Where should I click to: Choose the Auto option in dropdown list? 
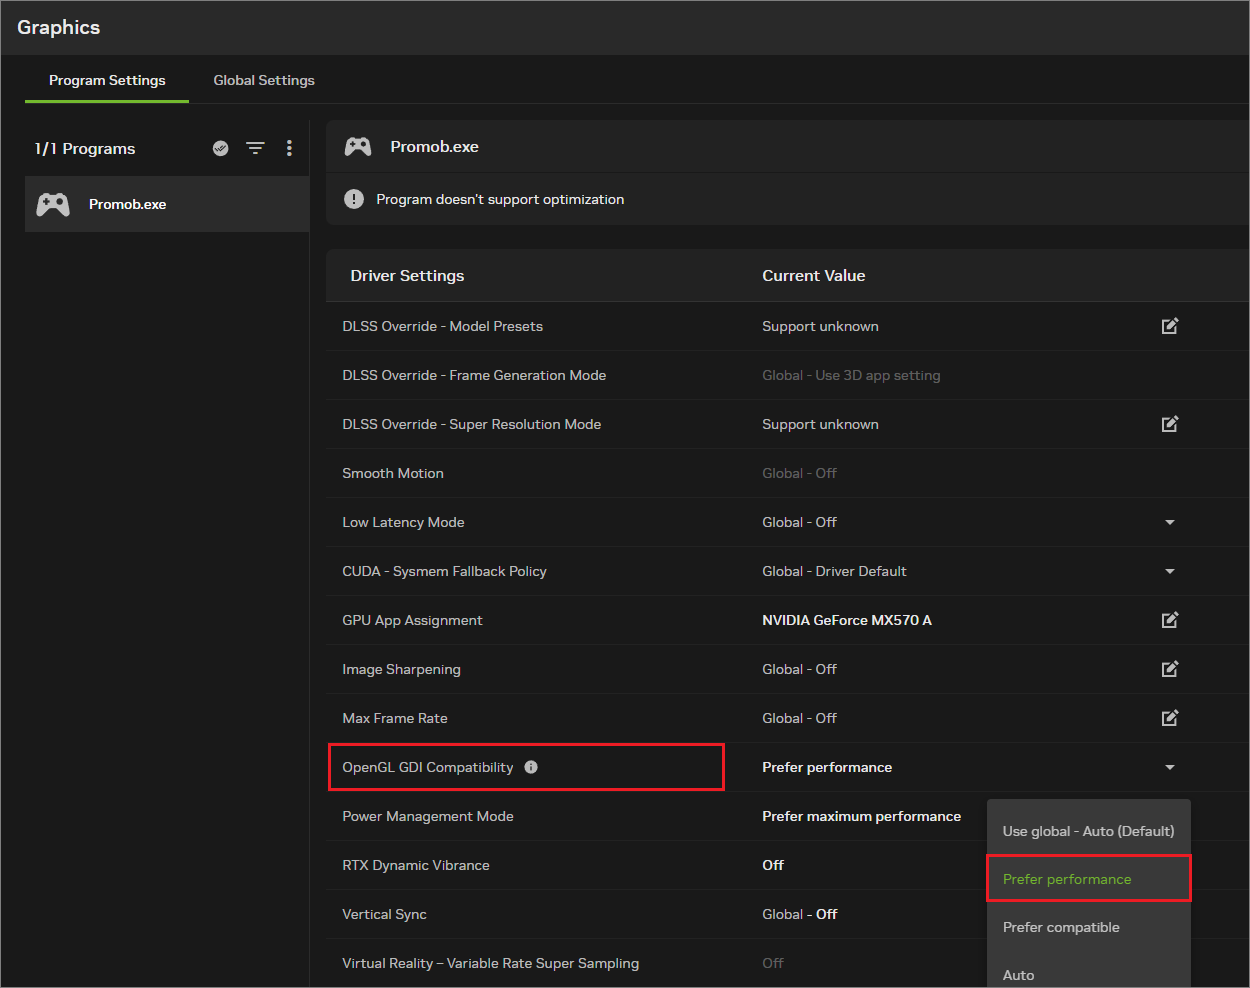point(1089,974)
